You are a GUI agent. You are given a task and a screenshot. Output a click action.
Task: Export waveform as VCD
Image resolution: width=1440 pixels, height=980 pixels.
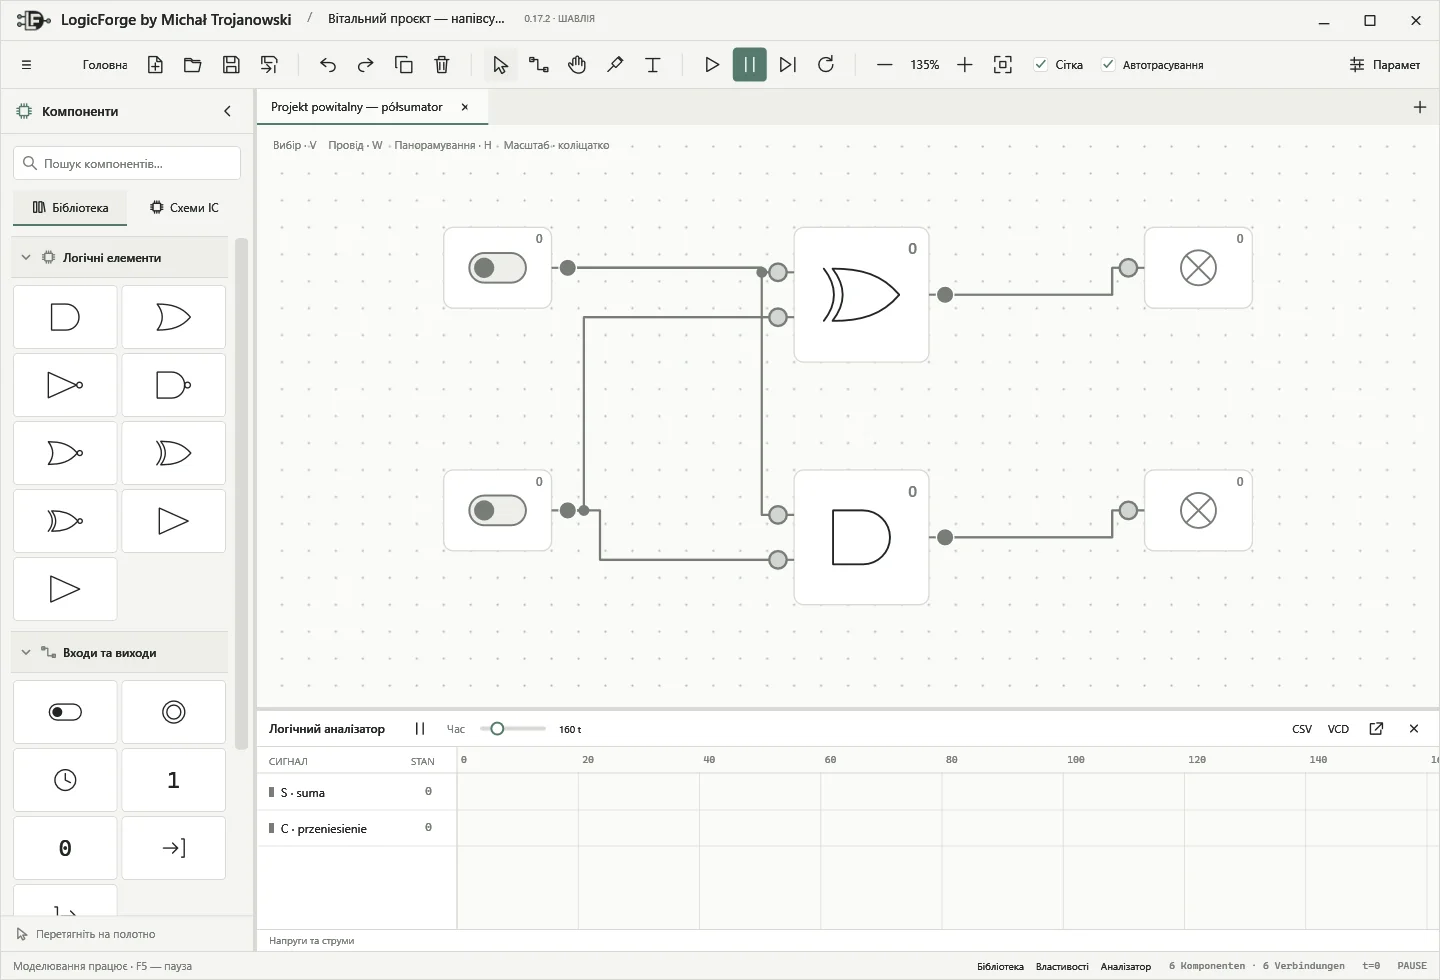coord(1338,729)
